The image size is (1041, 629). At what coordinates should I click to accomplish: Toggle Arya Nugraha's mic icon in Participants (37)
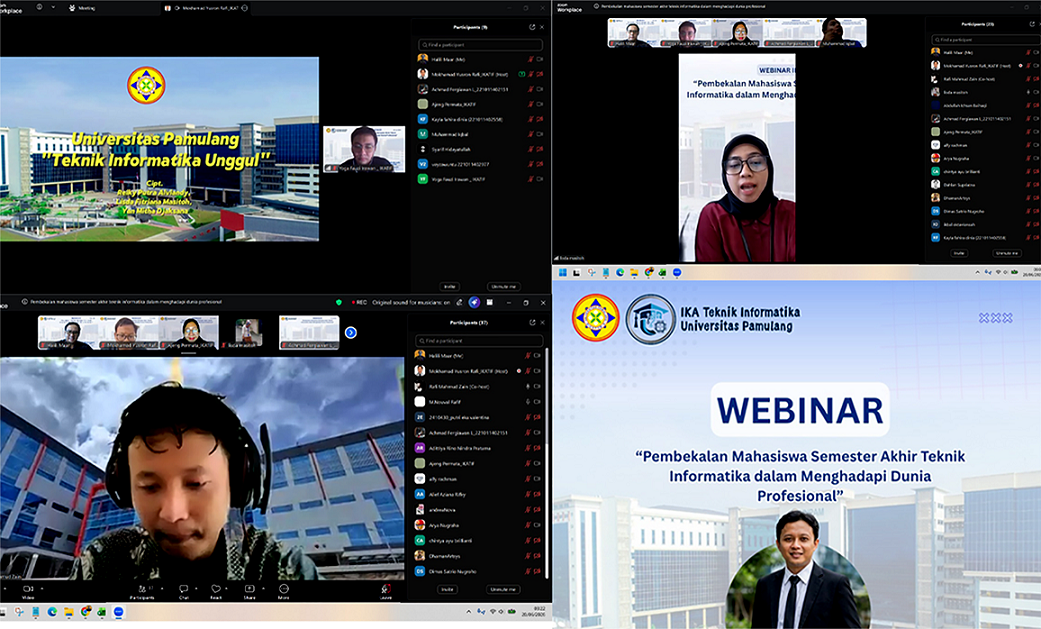tap(528, 525)
